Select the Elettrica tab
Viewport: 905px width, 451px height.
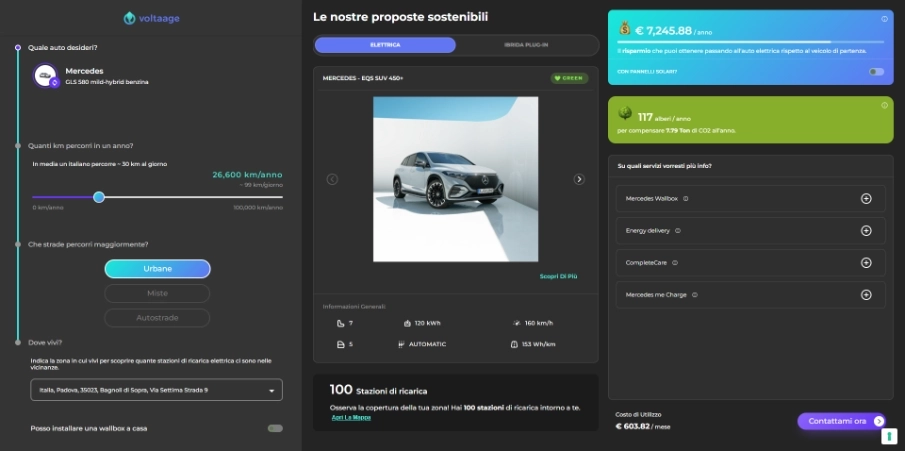pyautogui.click(x=385, y=45)
